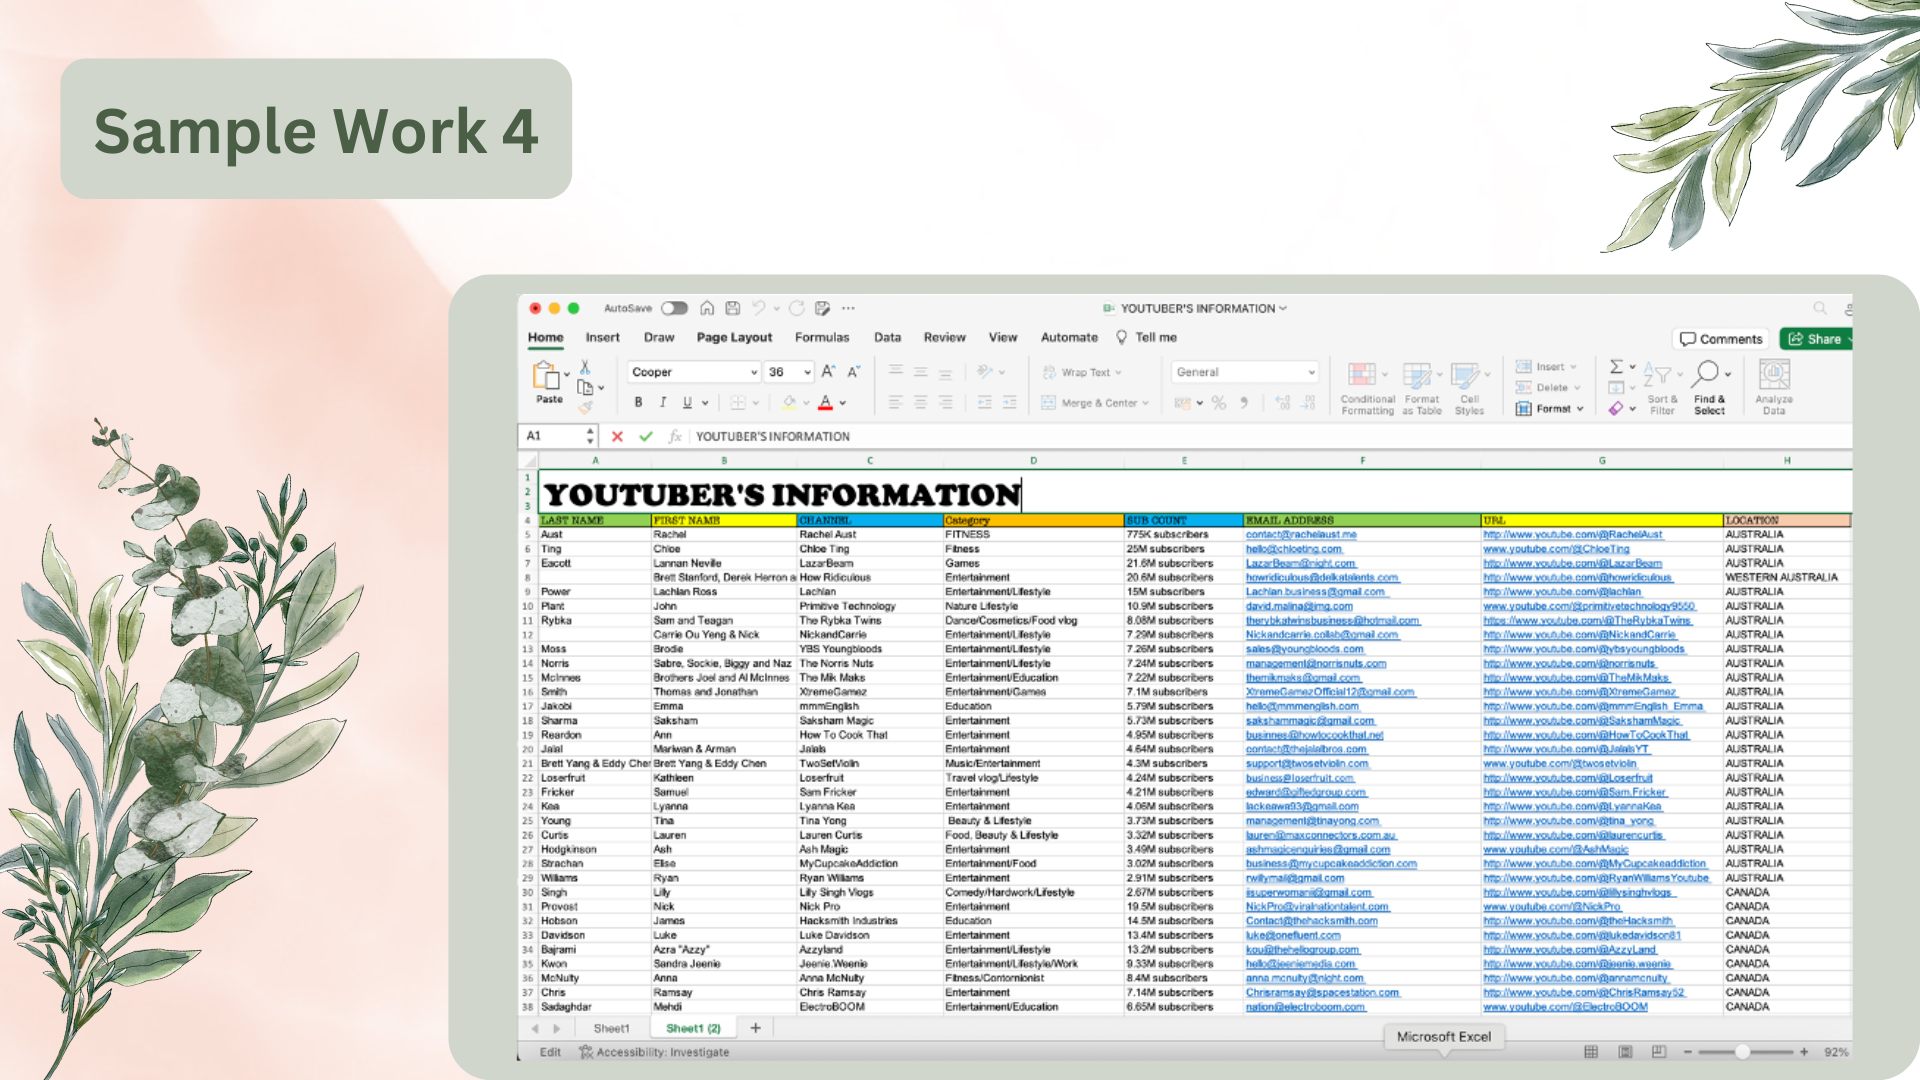Open the Cooper font name dropdown
This screenshot has width=1920, height=1080.
(x=695, y=372)
